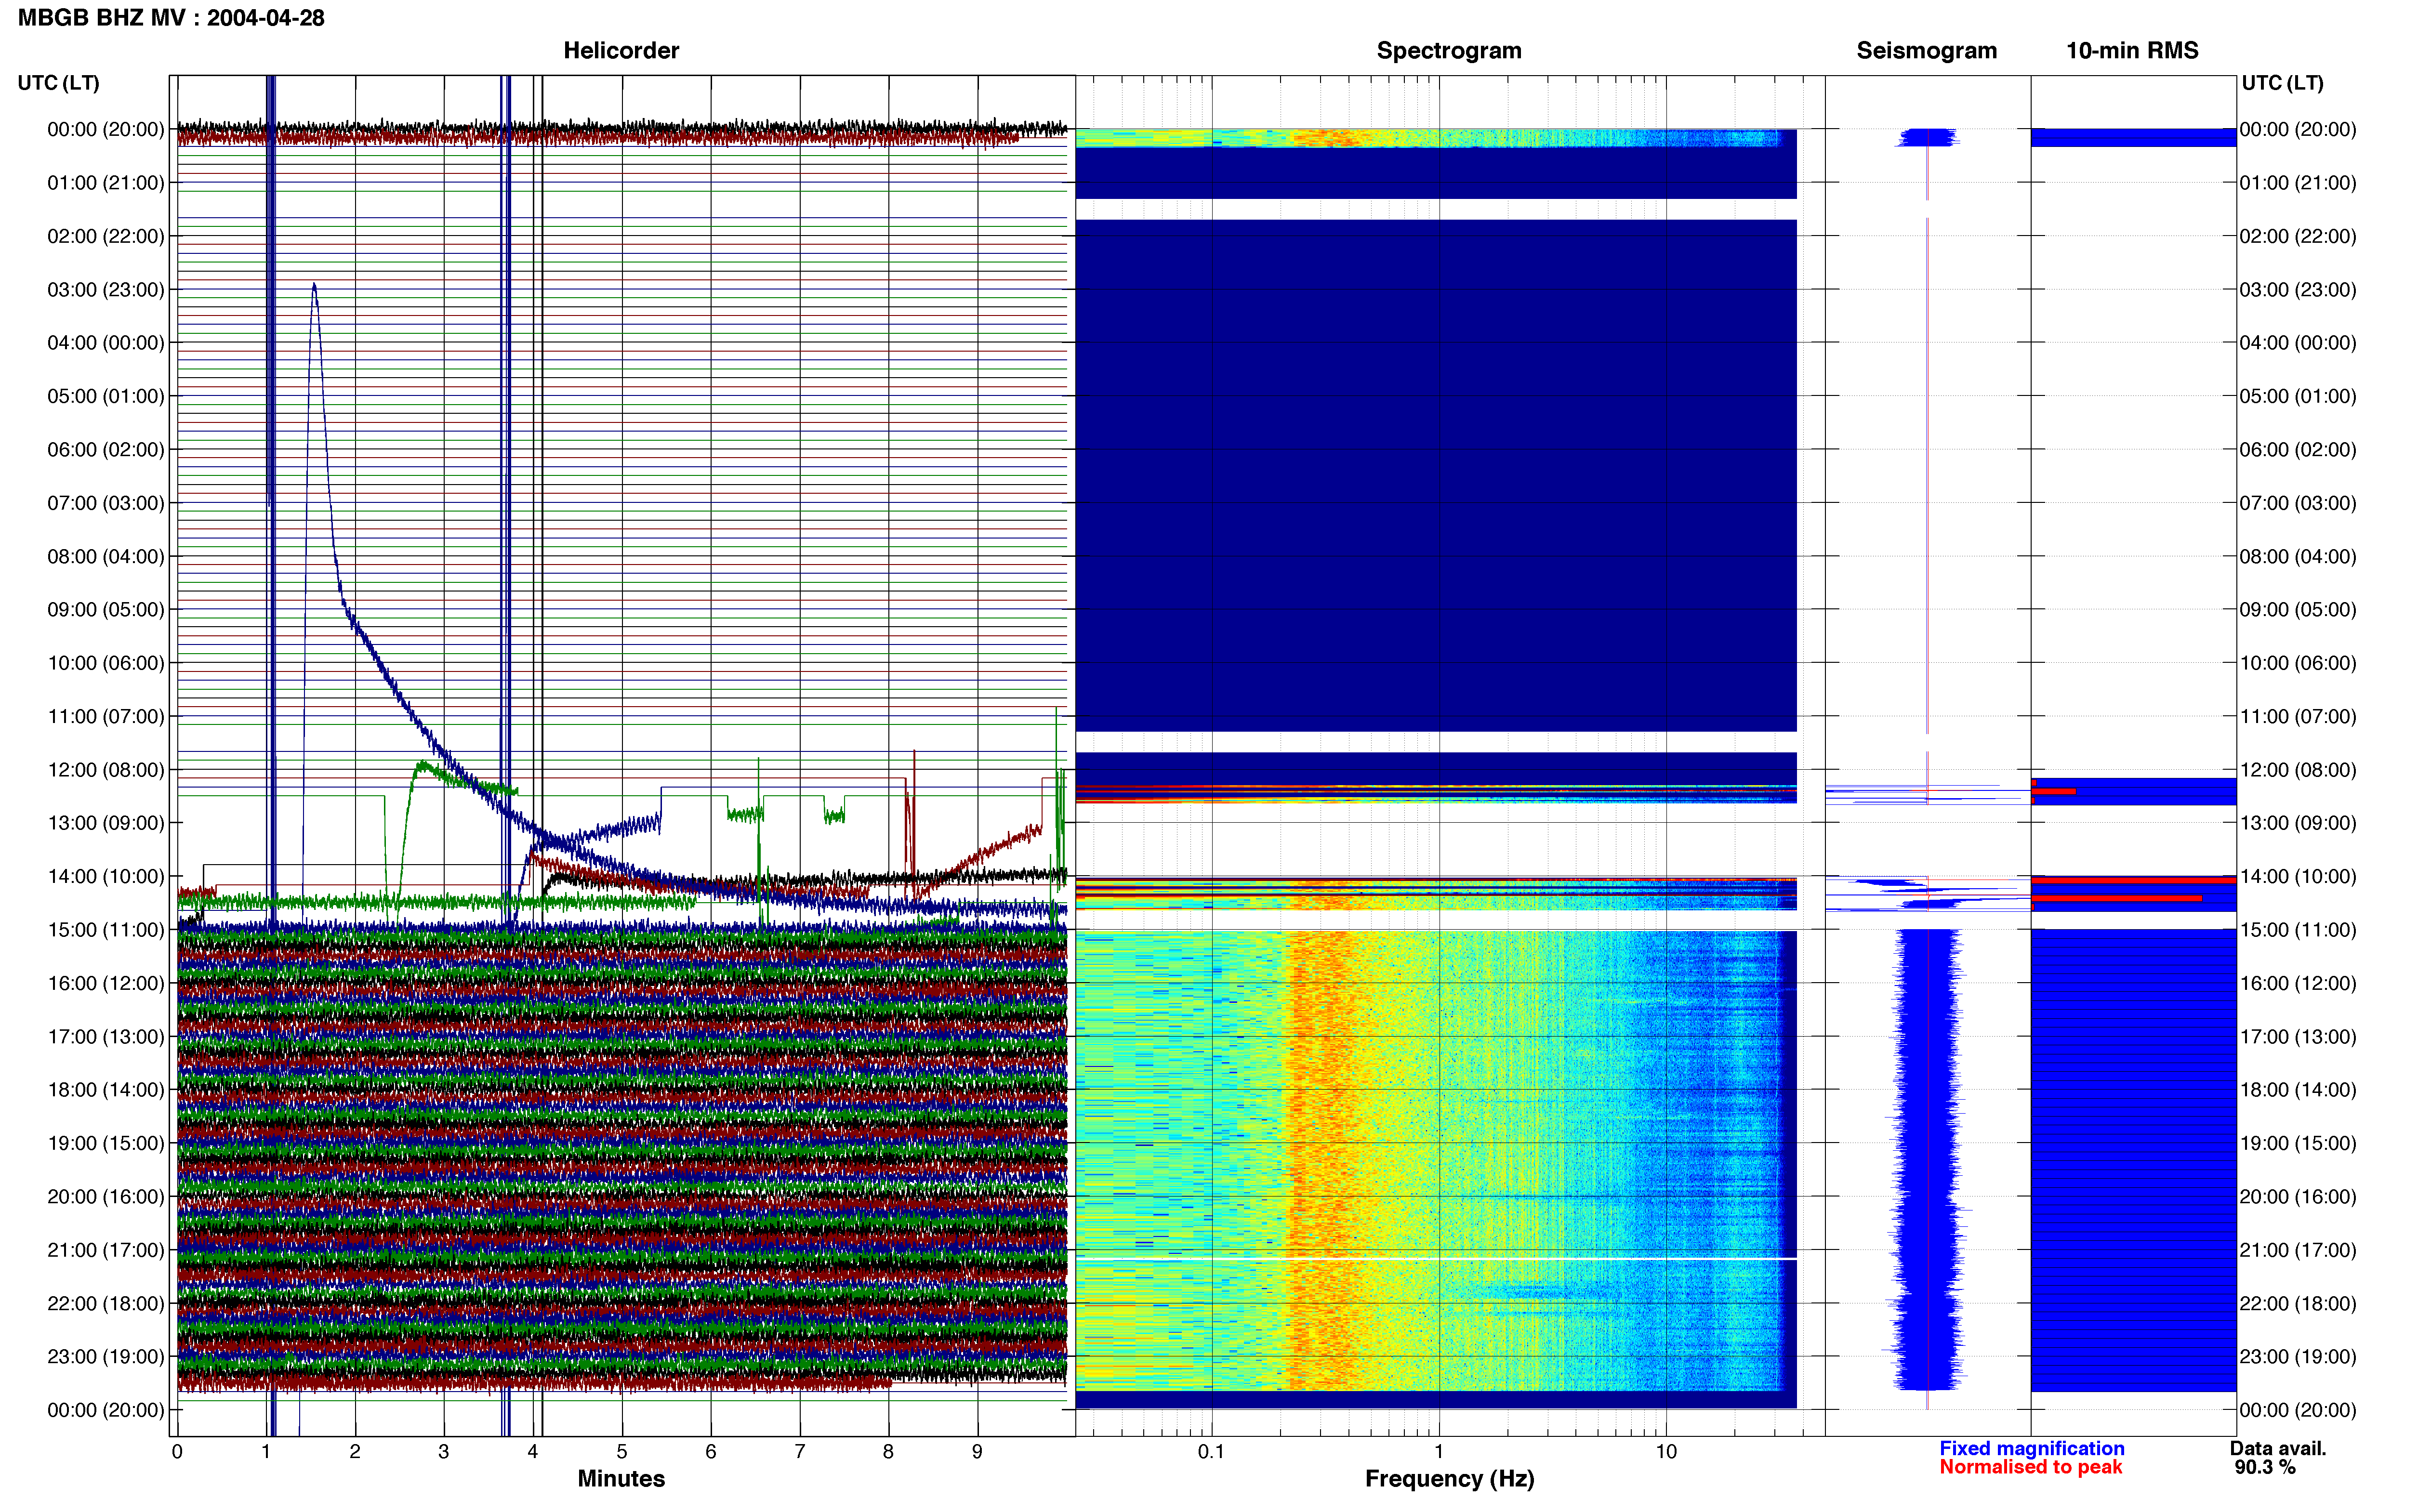Click the 'Fixed magnification' legend text
The height and width of the screenshot is (1512, 2418).
[2031, 1448]
